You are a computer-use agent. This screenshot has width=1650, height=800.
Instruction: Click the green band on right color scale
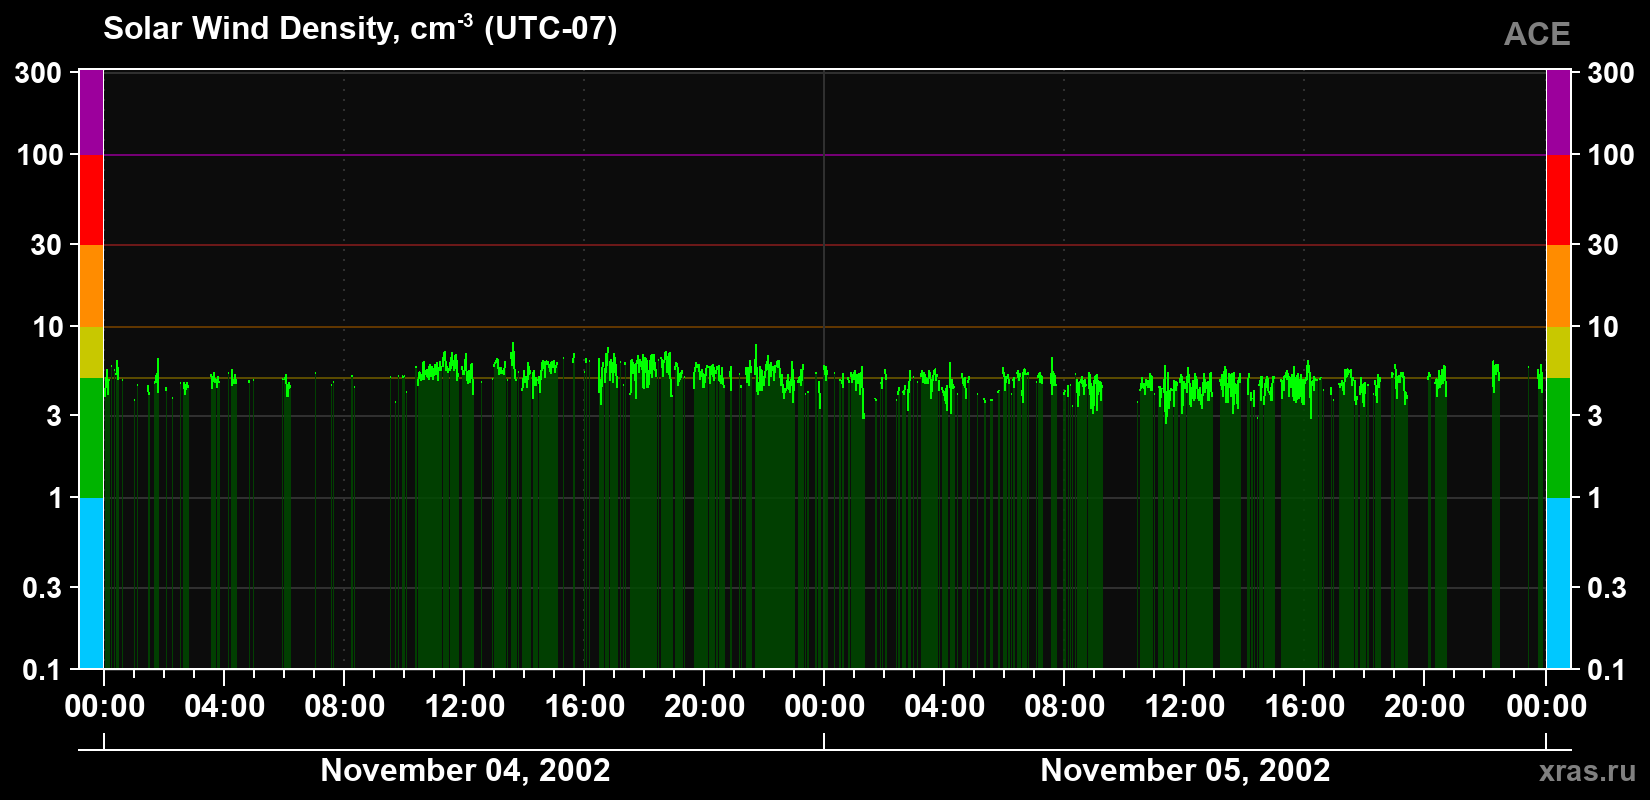1559,438
